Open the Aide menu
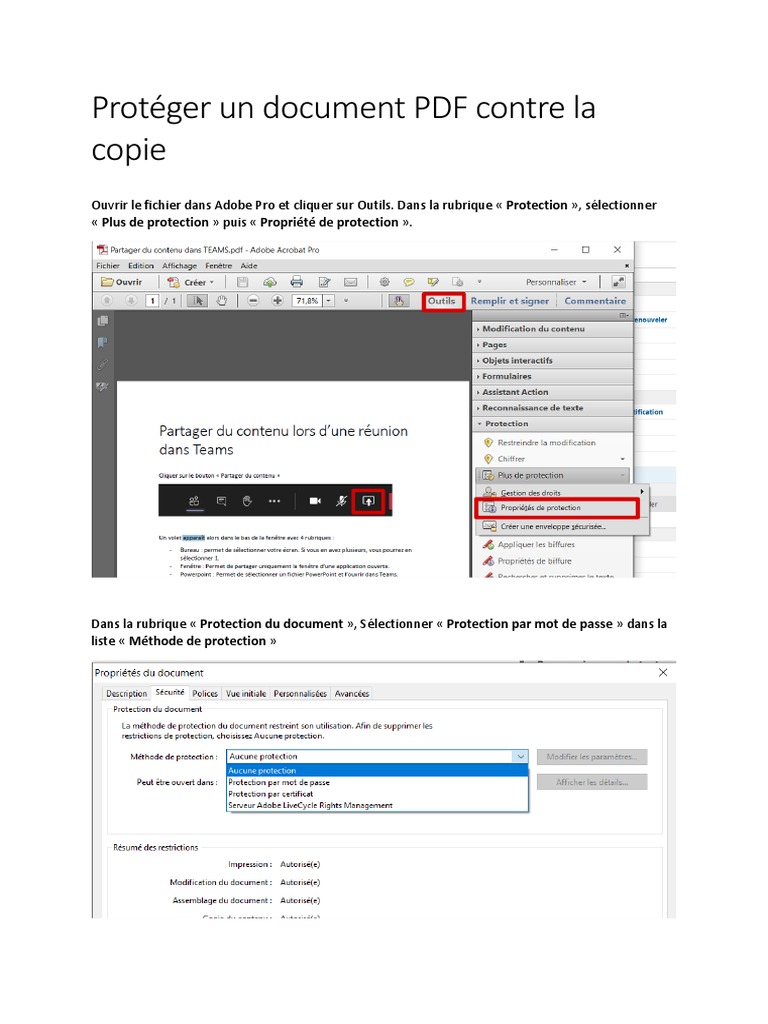 pos(249,266)
